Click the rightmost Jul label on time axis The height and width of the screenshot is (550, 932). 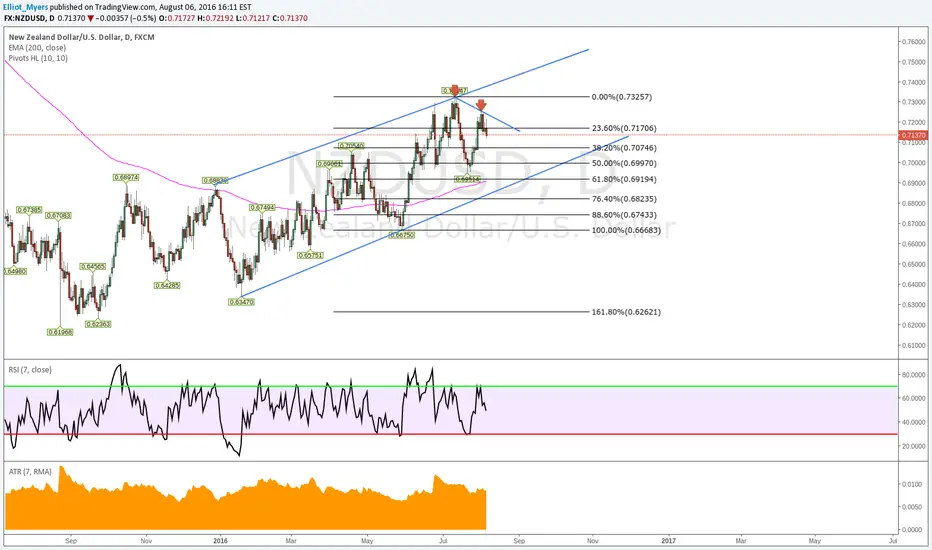click(x=893, y=541)
